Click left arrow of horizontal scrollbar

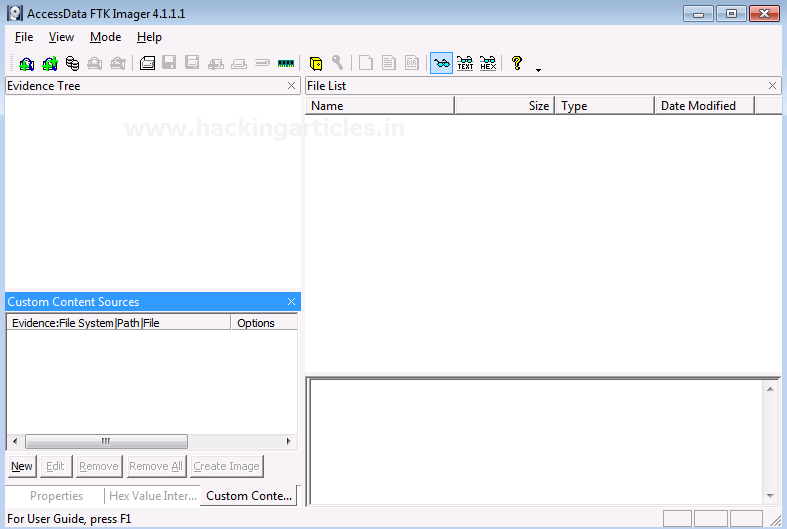tap(15, 442)
